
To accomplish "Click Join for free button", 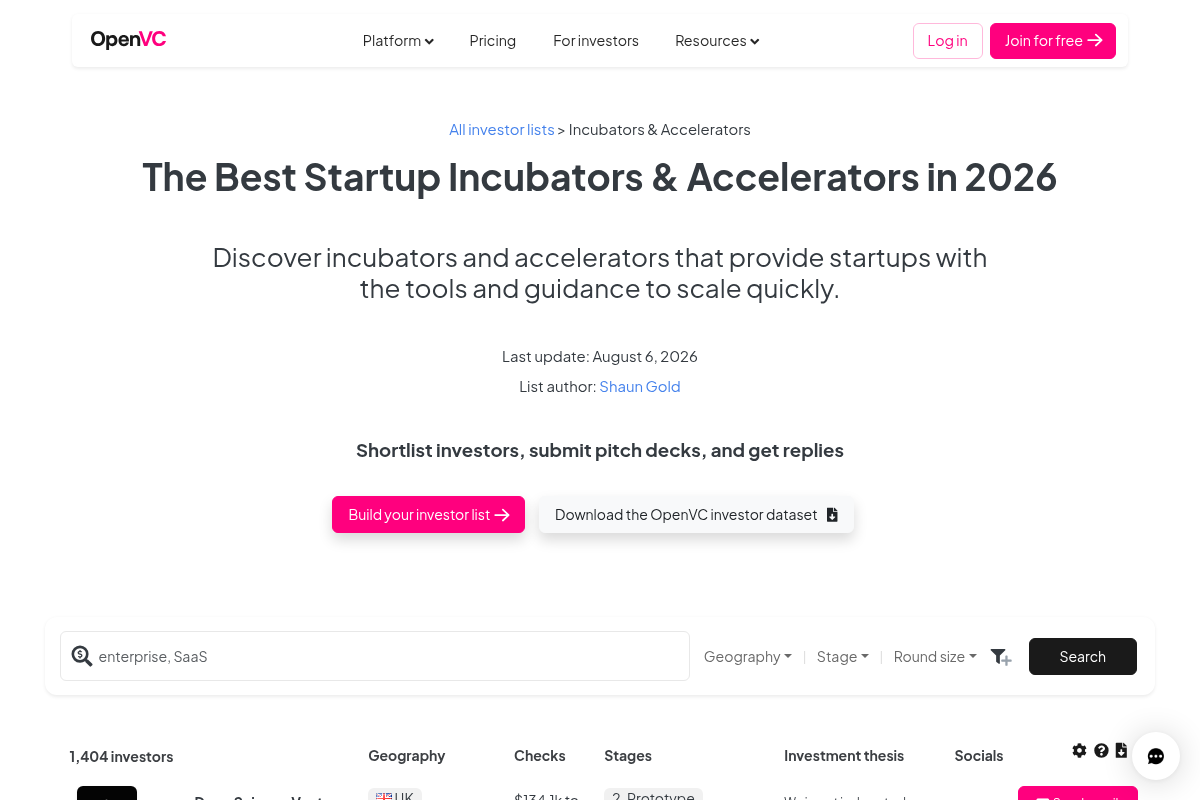I will pyautogui.click(x=1053, y=41).
